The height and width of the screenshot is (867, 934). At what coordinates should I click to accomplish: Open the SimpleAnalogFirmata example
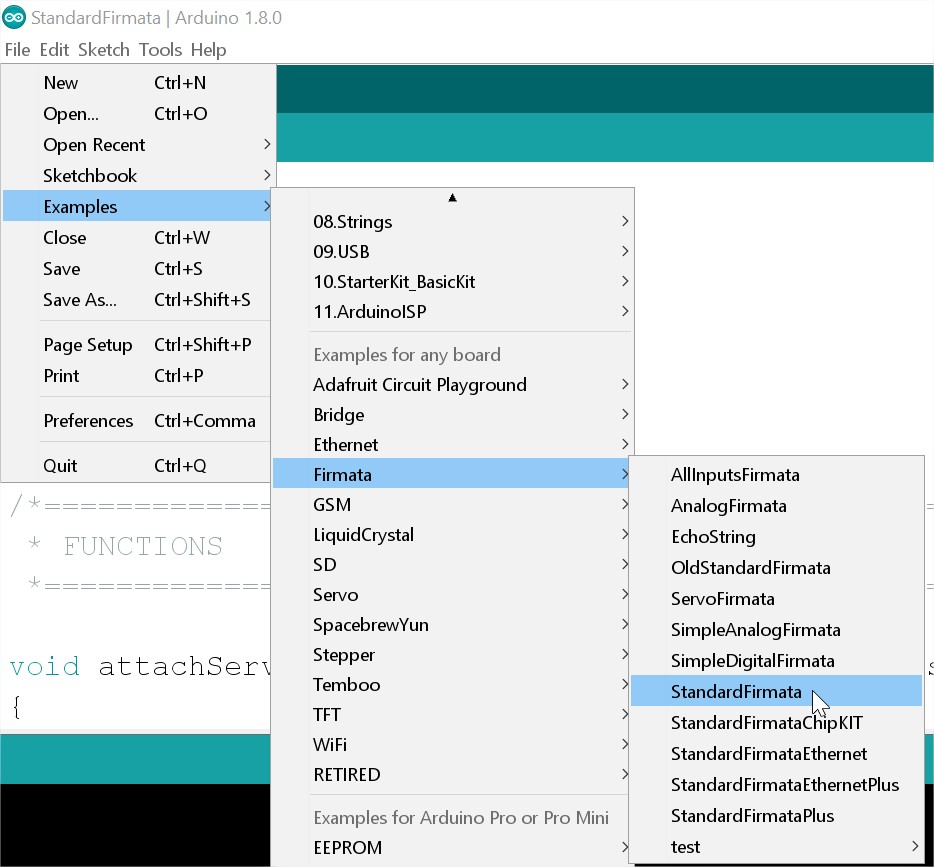[x=777, y=630]
